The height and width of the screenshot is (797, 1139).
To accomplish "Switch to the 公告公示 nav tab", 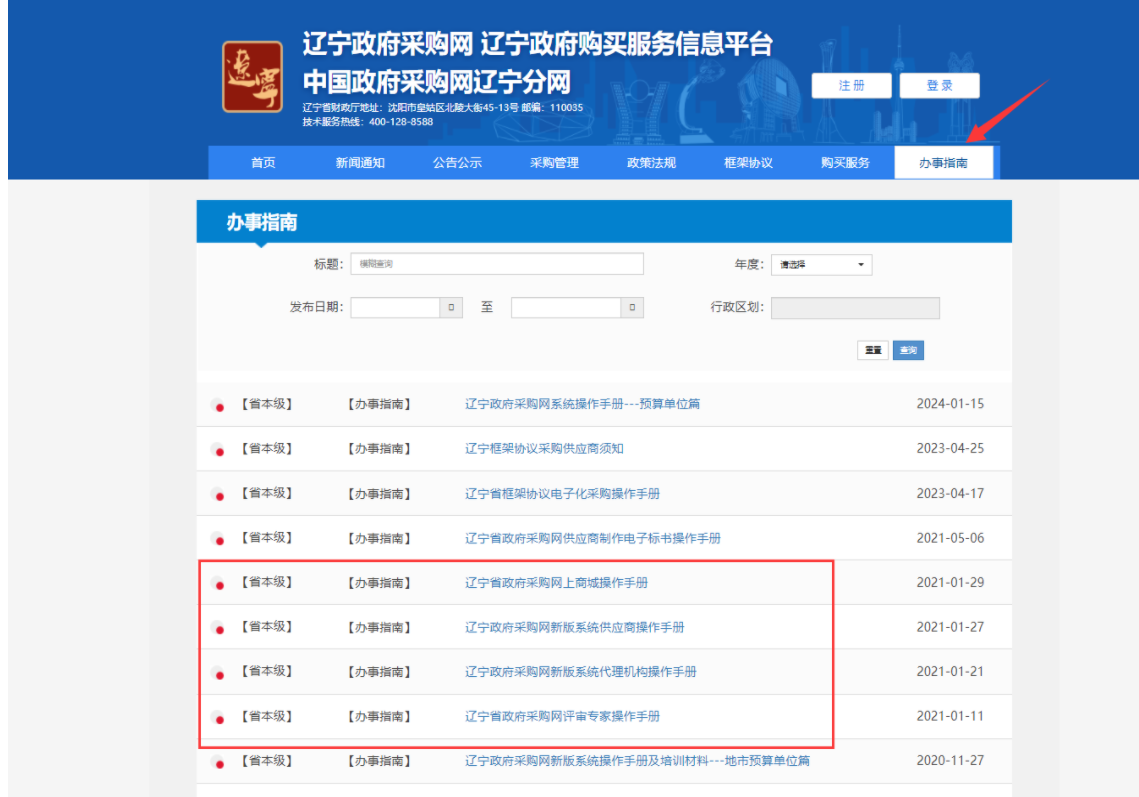I will pos(457,163).
